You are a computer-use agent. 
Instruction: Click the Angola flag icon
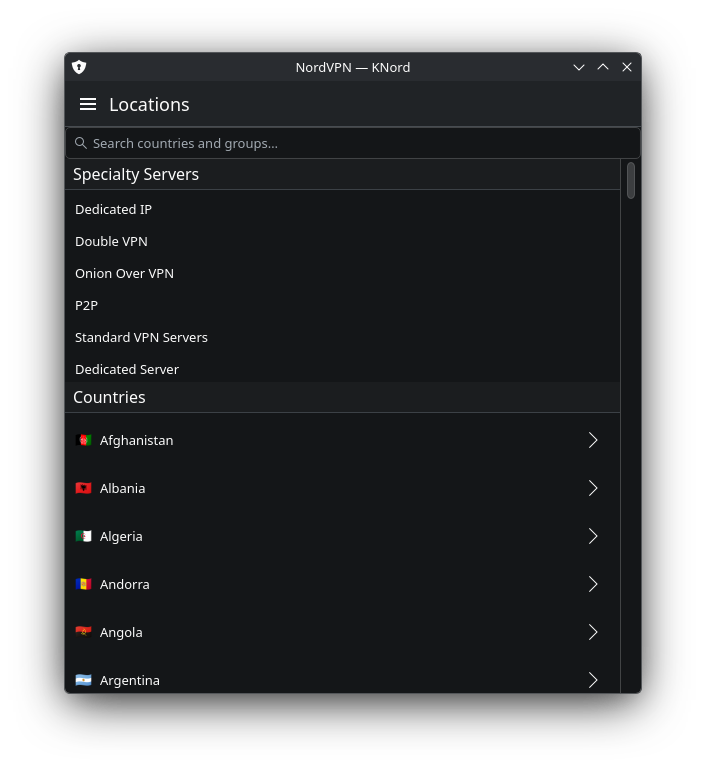click(83, 632)
